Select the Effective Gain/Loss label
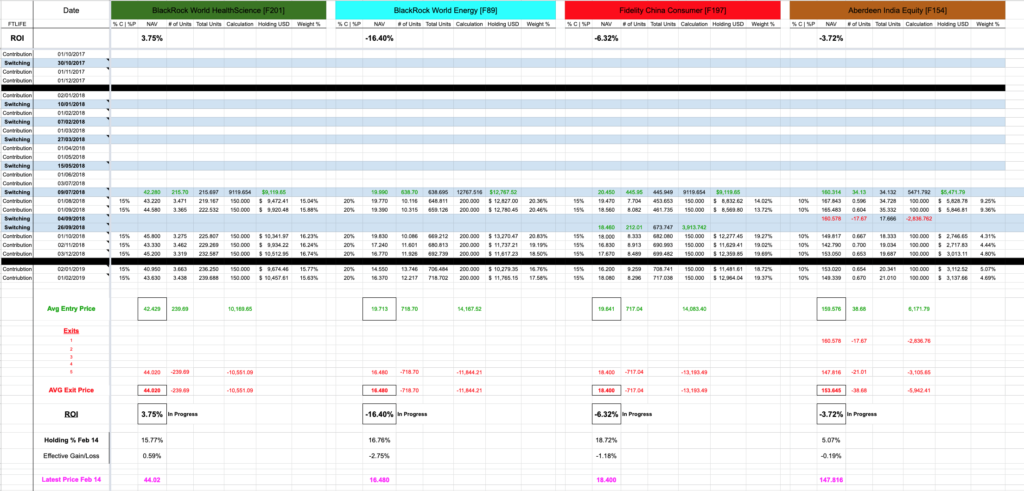1024x491 pixels. (71, 454)
